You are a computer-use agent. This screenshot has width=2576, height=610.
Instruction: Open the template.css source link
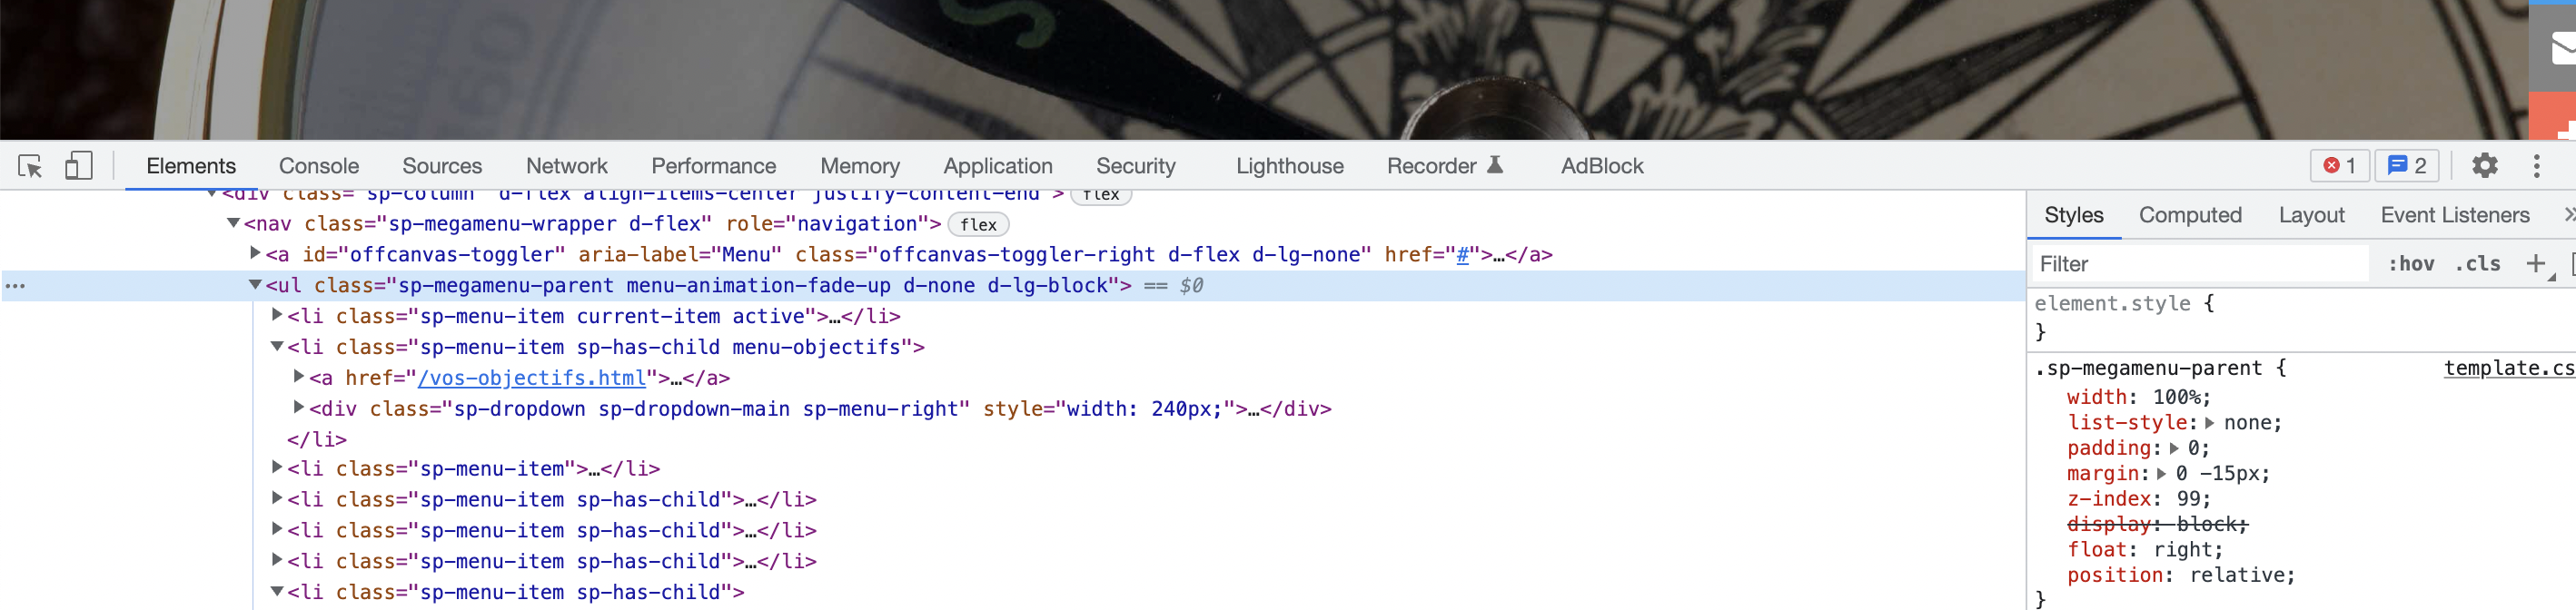click(x=2509, y=368)
